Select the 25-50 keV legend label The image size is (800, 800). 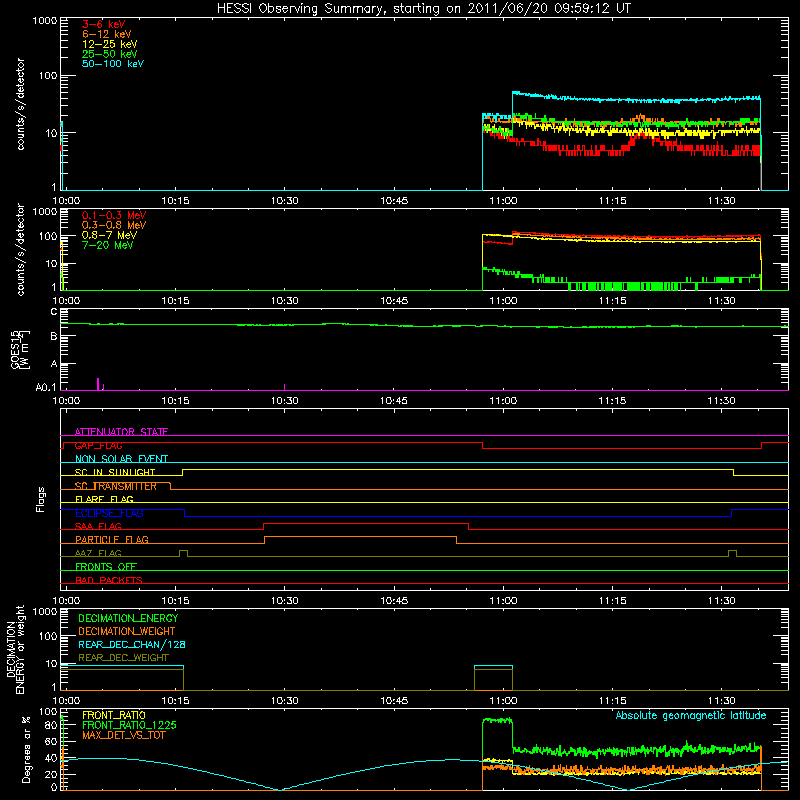110,54
